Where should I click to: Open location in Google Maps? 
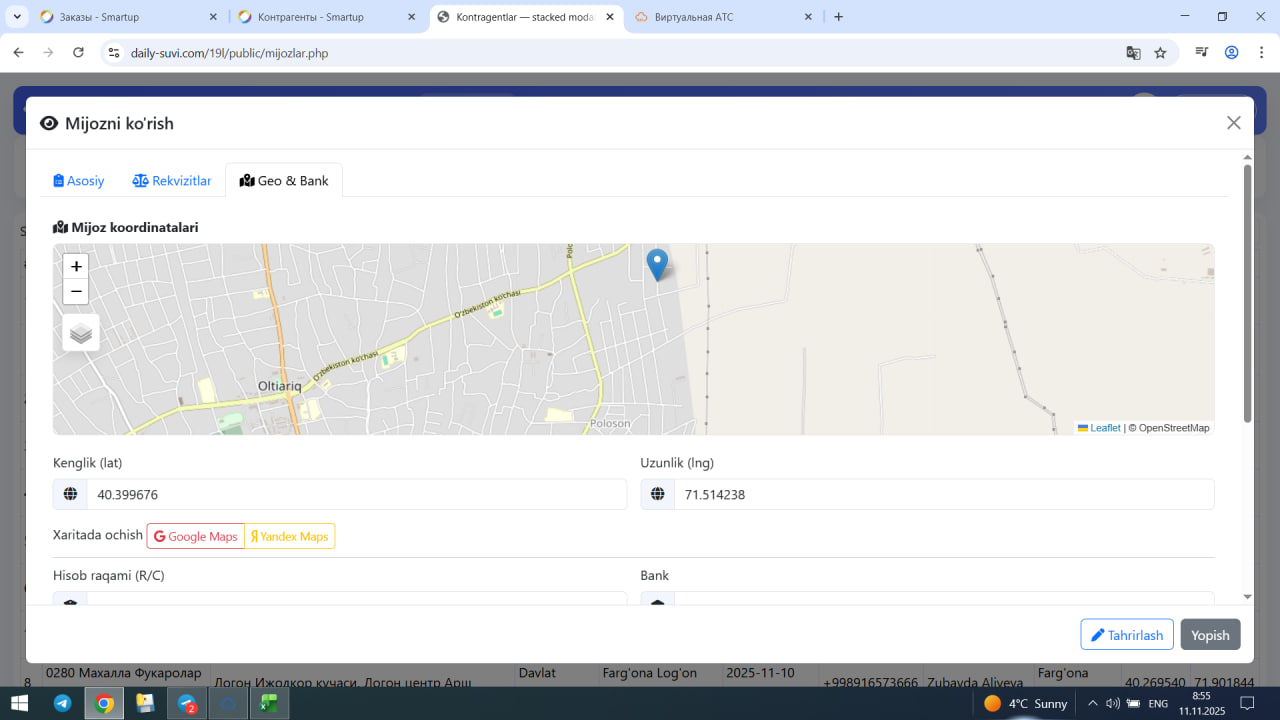click(196, 536)
